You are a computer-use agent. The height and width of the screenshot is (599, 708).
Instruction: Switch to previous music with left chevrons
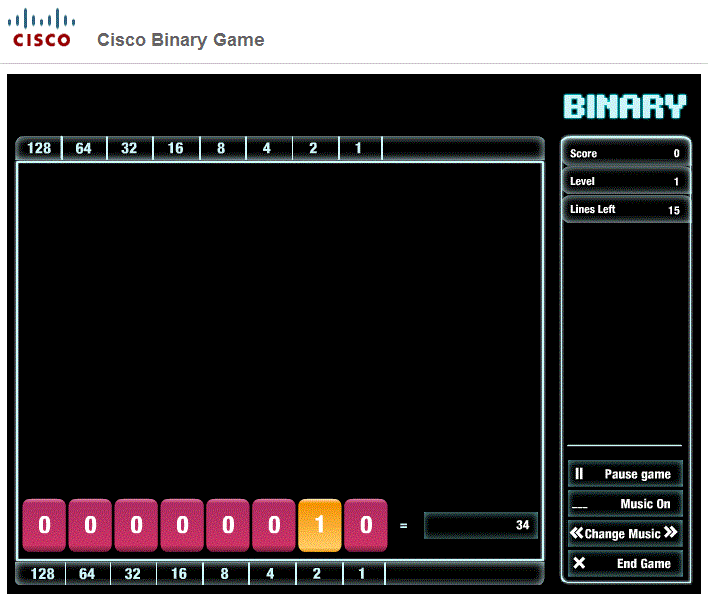577,533
